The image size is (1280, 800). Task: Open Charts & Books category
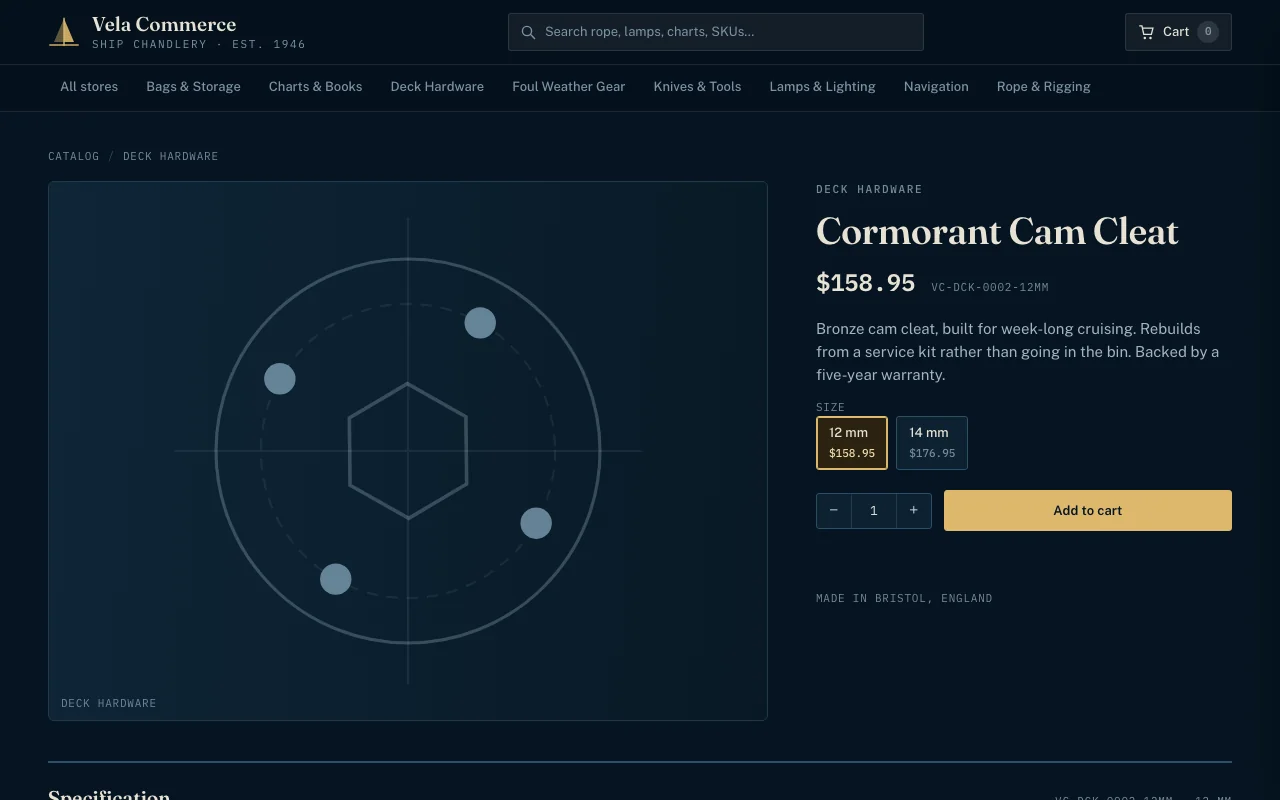coord(315,87)
